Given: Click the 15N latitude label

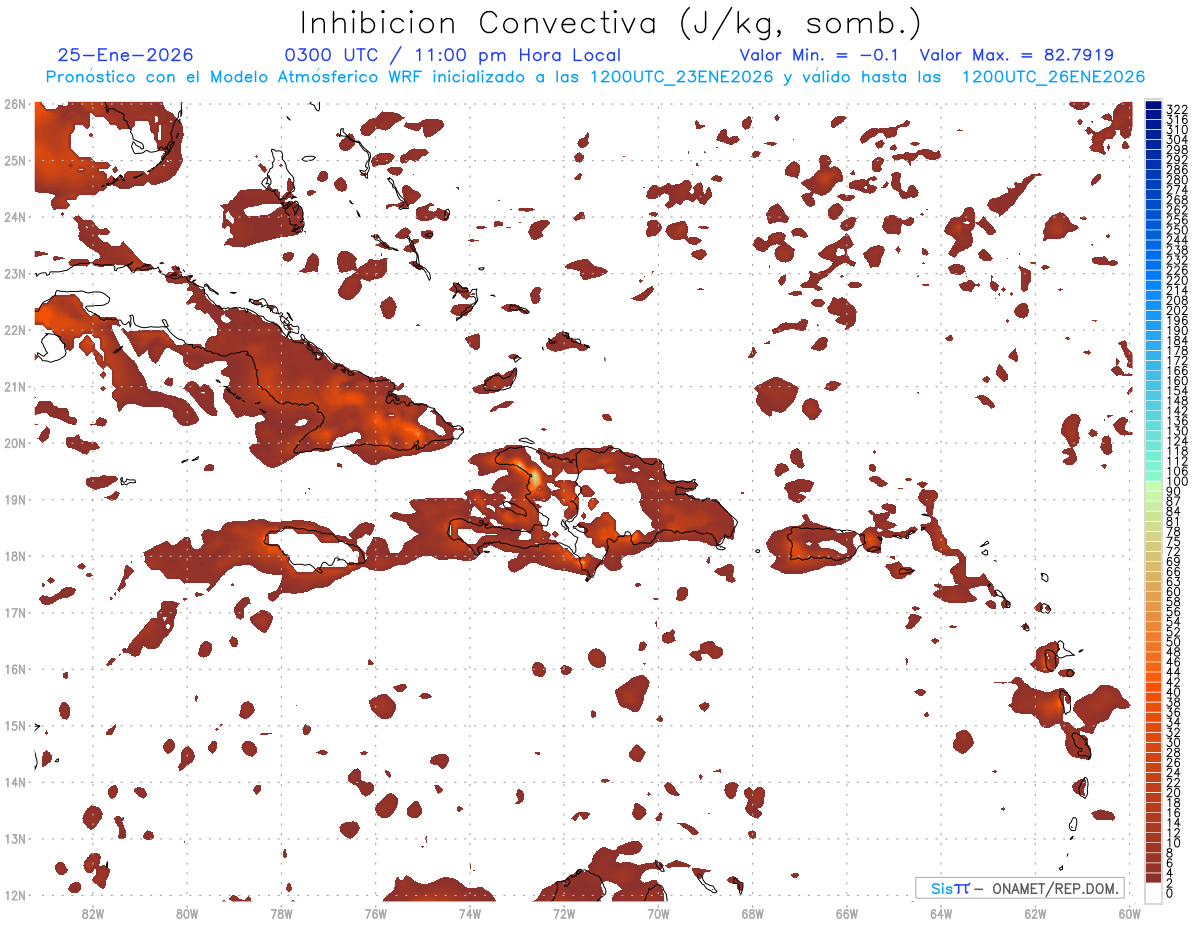Looking at the screenshot, I should (15, 725).
